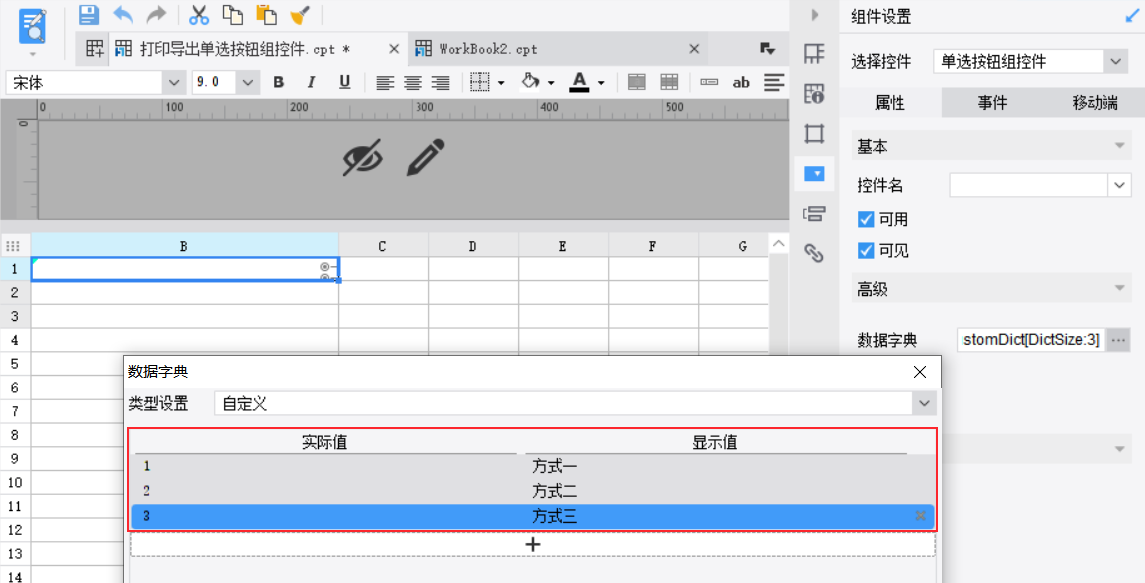Close the 打印导出单选按钮组控件.cpt tab
1145x583 pixels.
coord(394,49)
